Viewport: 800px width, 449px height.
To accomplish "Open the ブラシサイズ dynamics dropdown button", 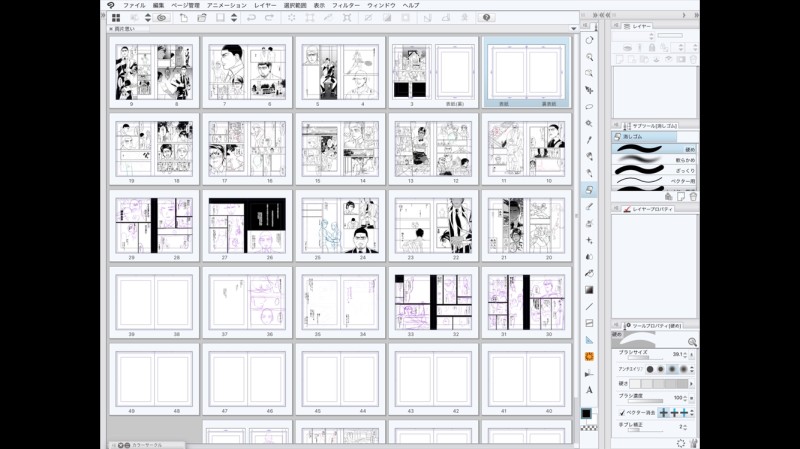I will (x=692, y=355).
